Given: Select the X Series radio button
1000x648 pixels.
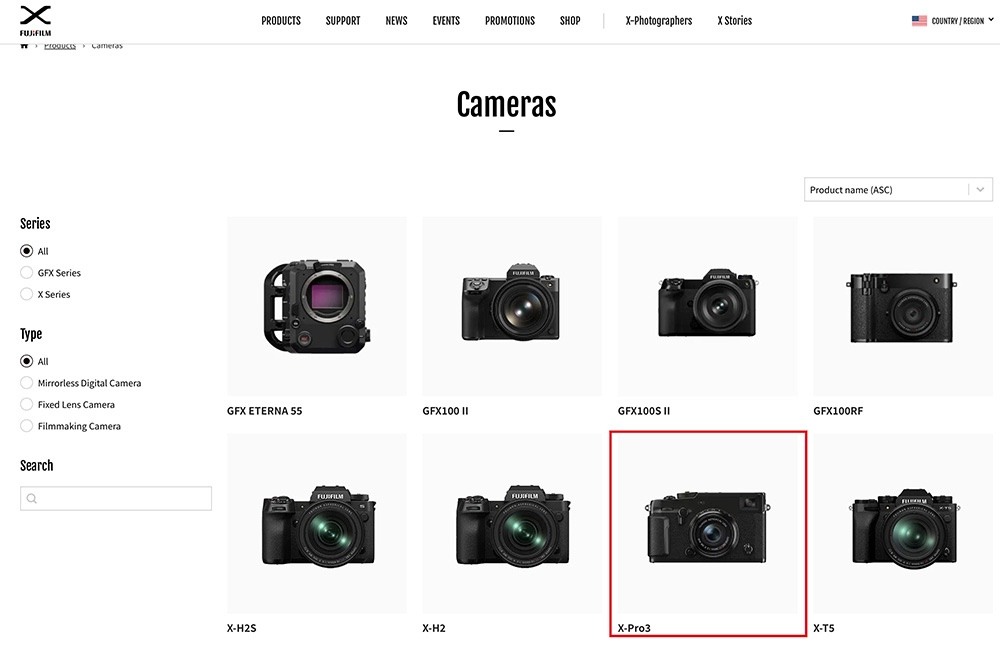Looking at the screenshot, I should (26, 294).
